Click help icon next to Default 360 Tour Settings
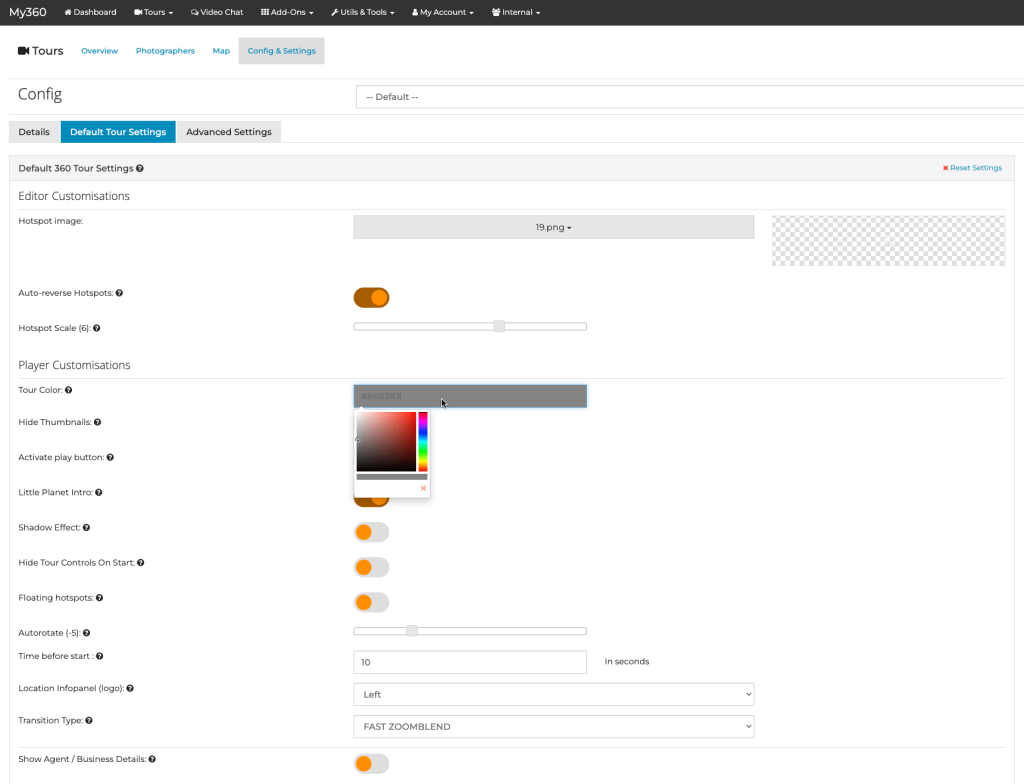The width and height of the screenshot is (1024, 784). tap(140, 169)
